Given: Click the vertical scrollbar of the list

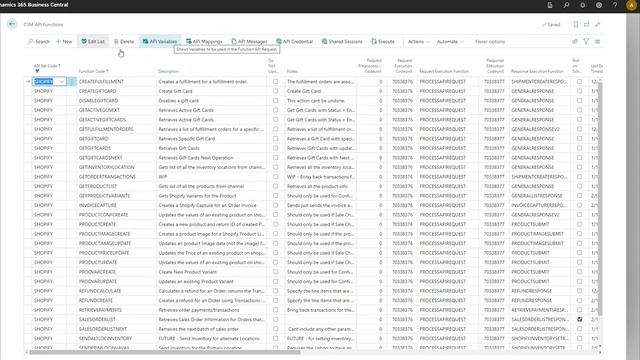Looking at the screenshot, I should 600,198.
